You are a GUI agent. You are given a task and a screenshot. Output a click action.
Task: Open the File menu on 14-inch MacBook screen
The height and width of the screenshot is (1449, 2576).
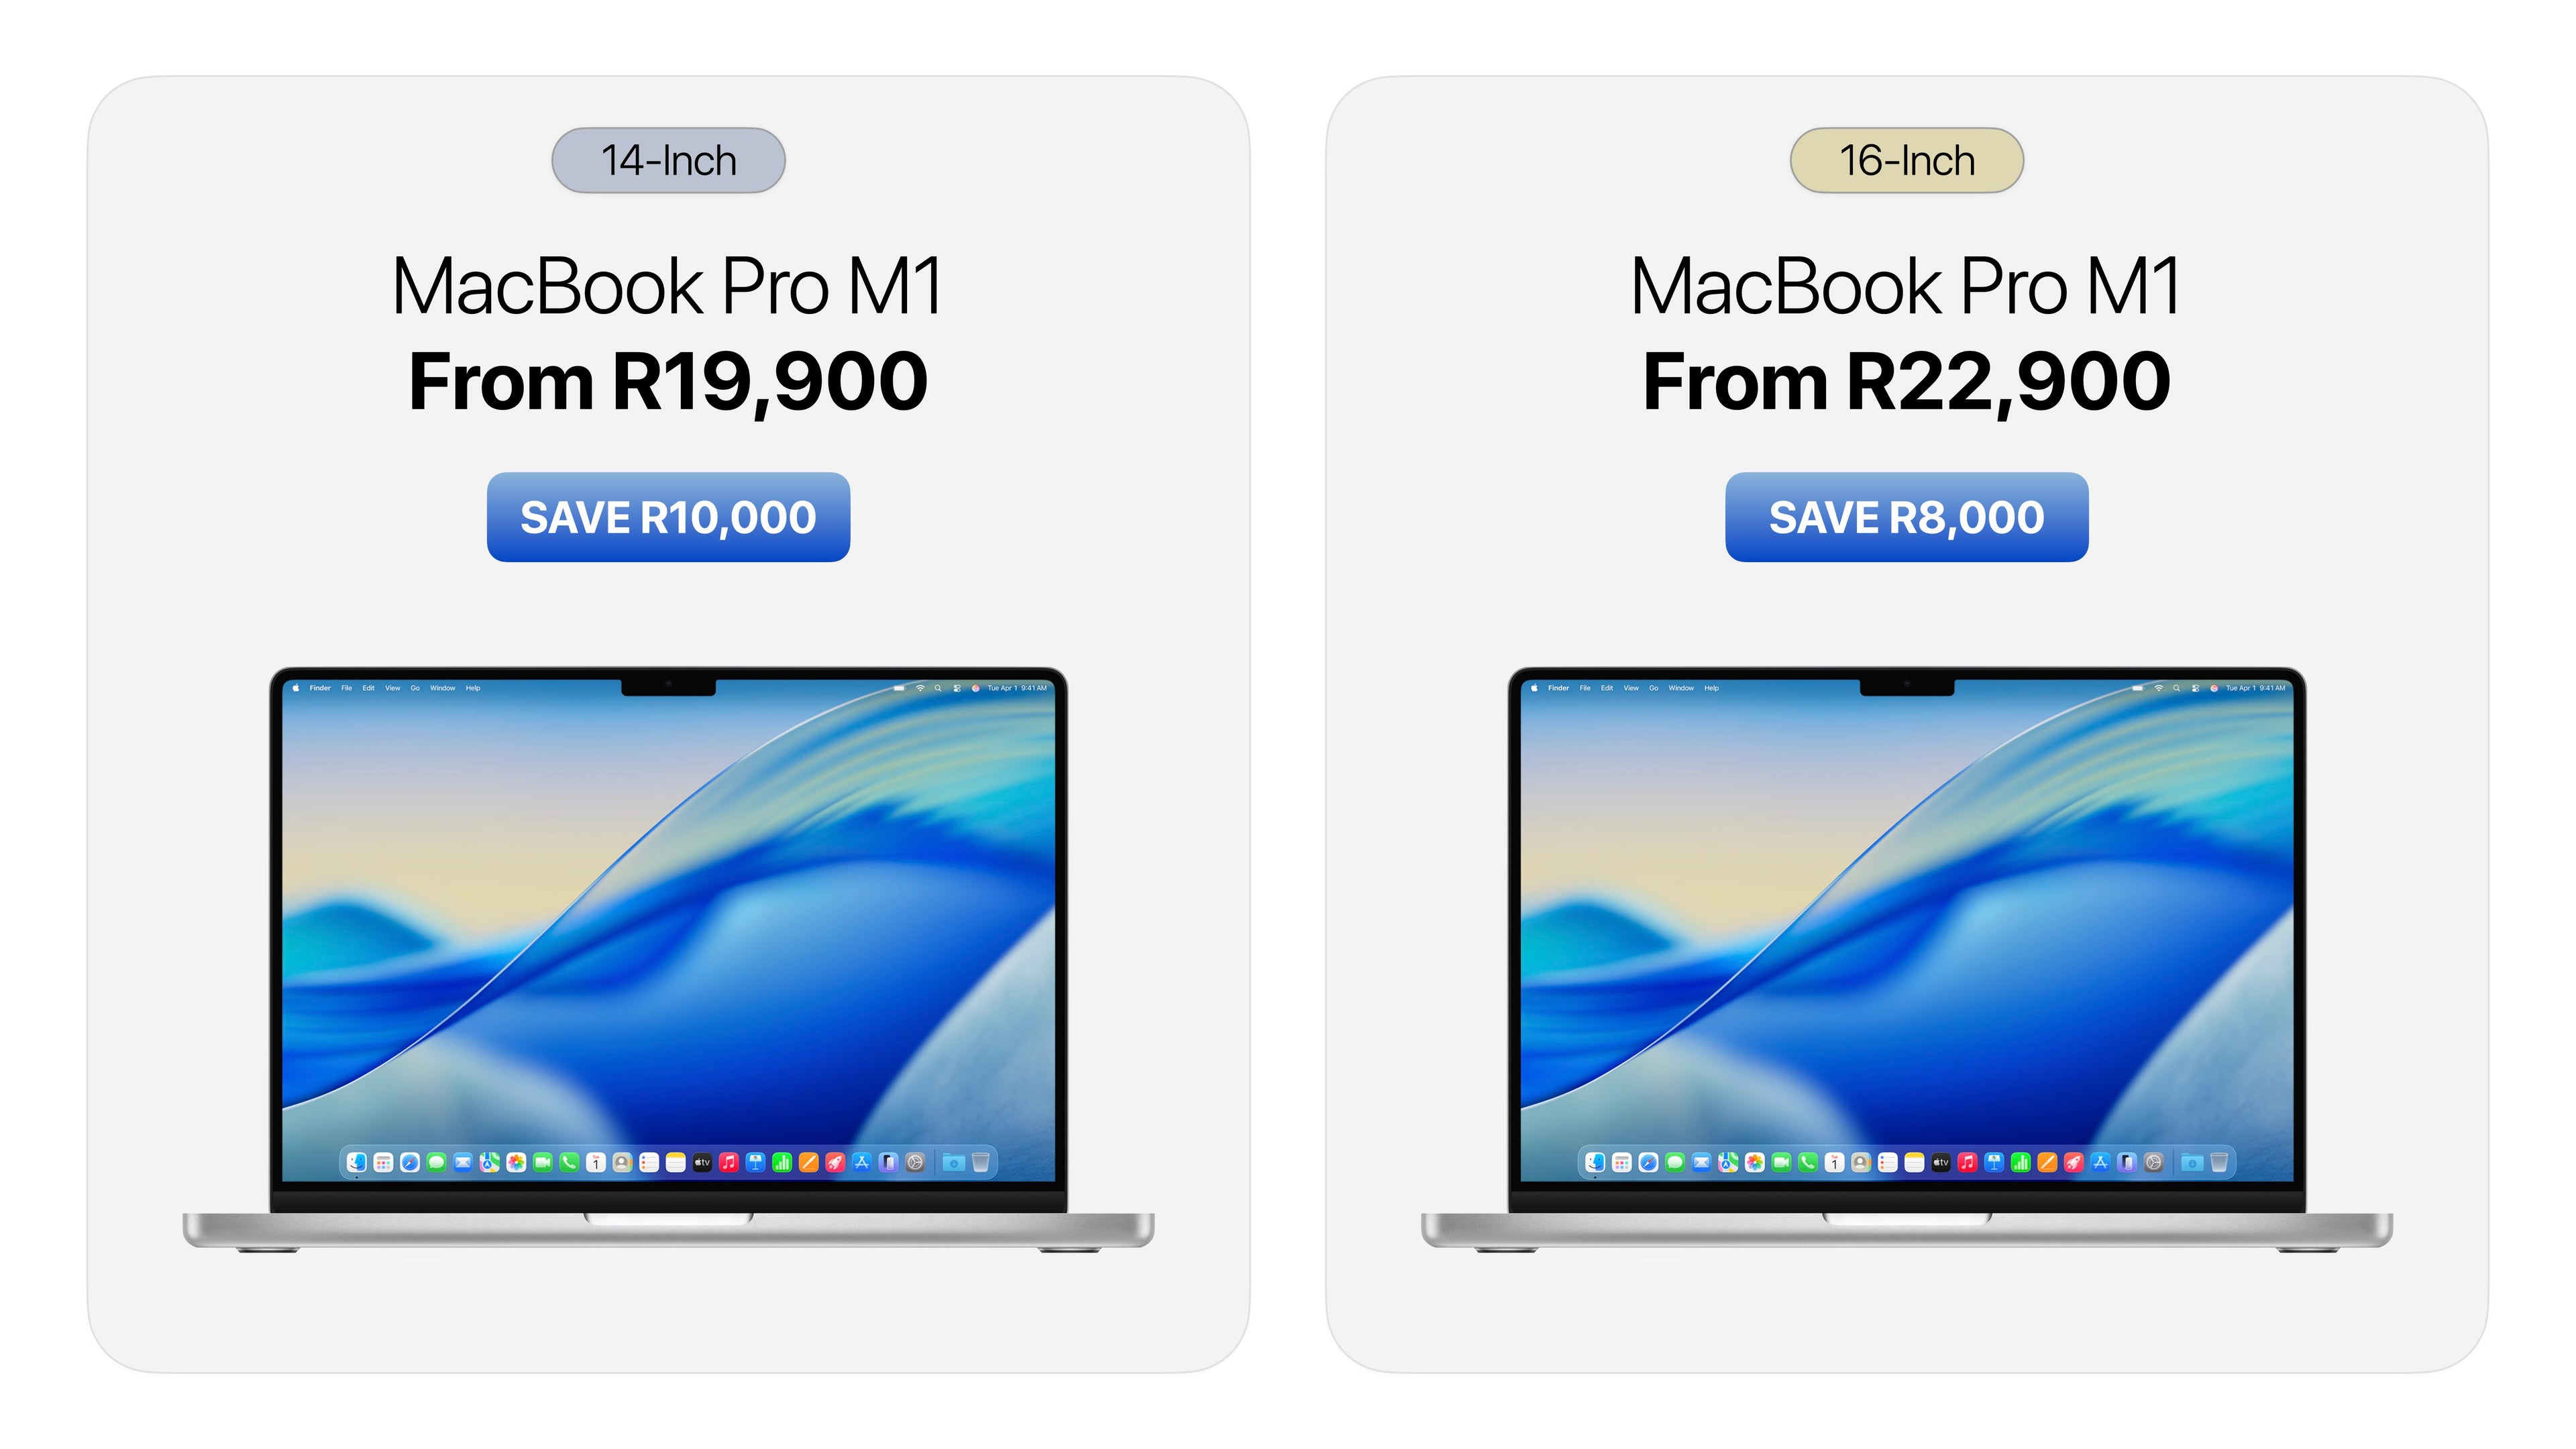pyautogui.click(x=347, y=688)
